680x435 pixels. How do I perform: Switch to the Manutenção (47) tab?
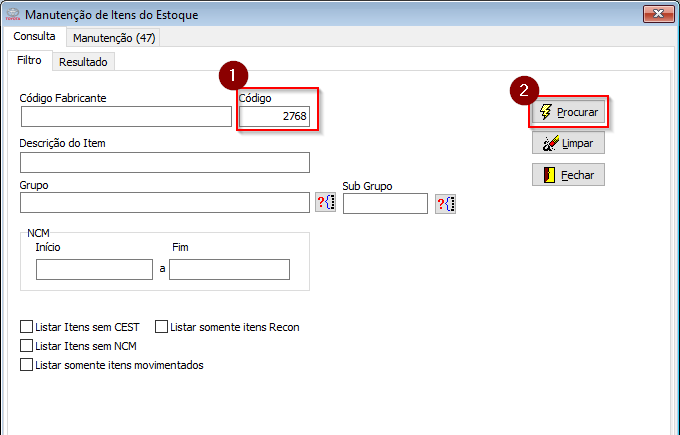[x=115, y=38]
